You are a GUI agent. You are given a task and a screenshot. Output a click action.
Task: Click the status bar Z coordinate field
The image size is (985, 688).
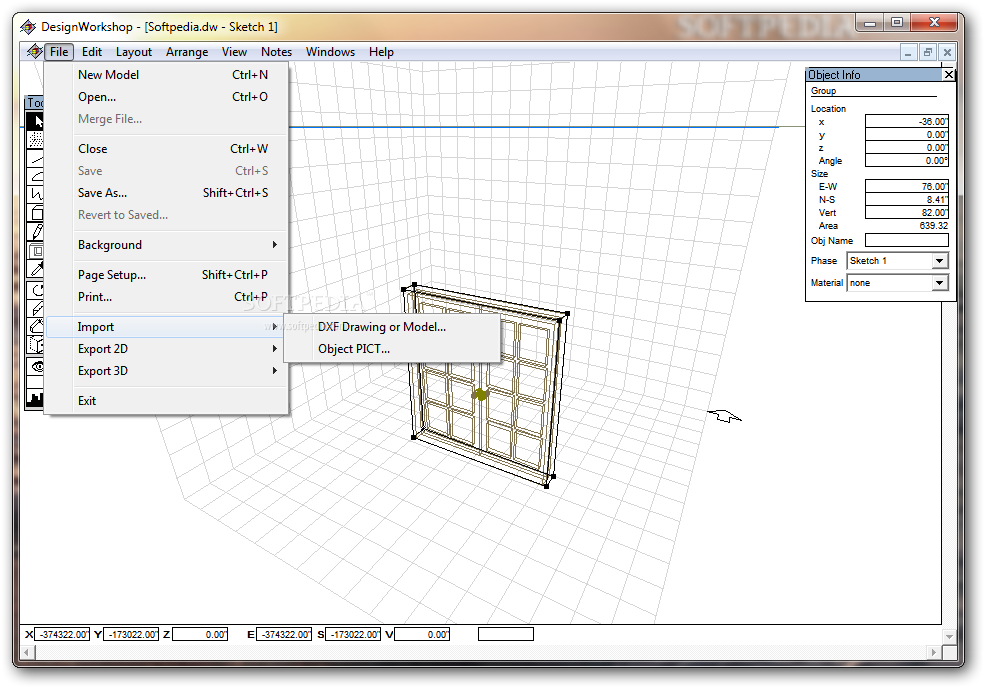click(x=200, y=635)
